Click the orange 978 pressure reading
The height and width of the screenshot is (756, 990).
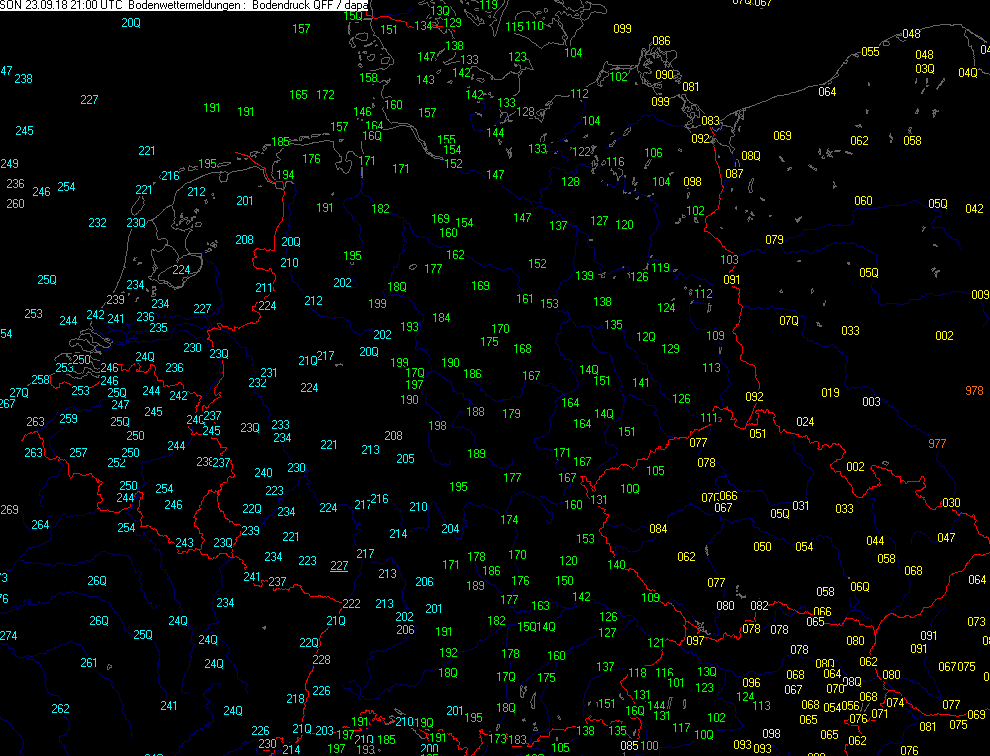[974, 390]
